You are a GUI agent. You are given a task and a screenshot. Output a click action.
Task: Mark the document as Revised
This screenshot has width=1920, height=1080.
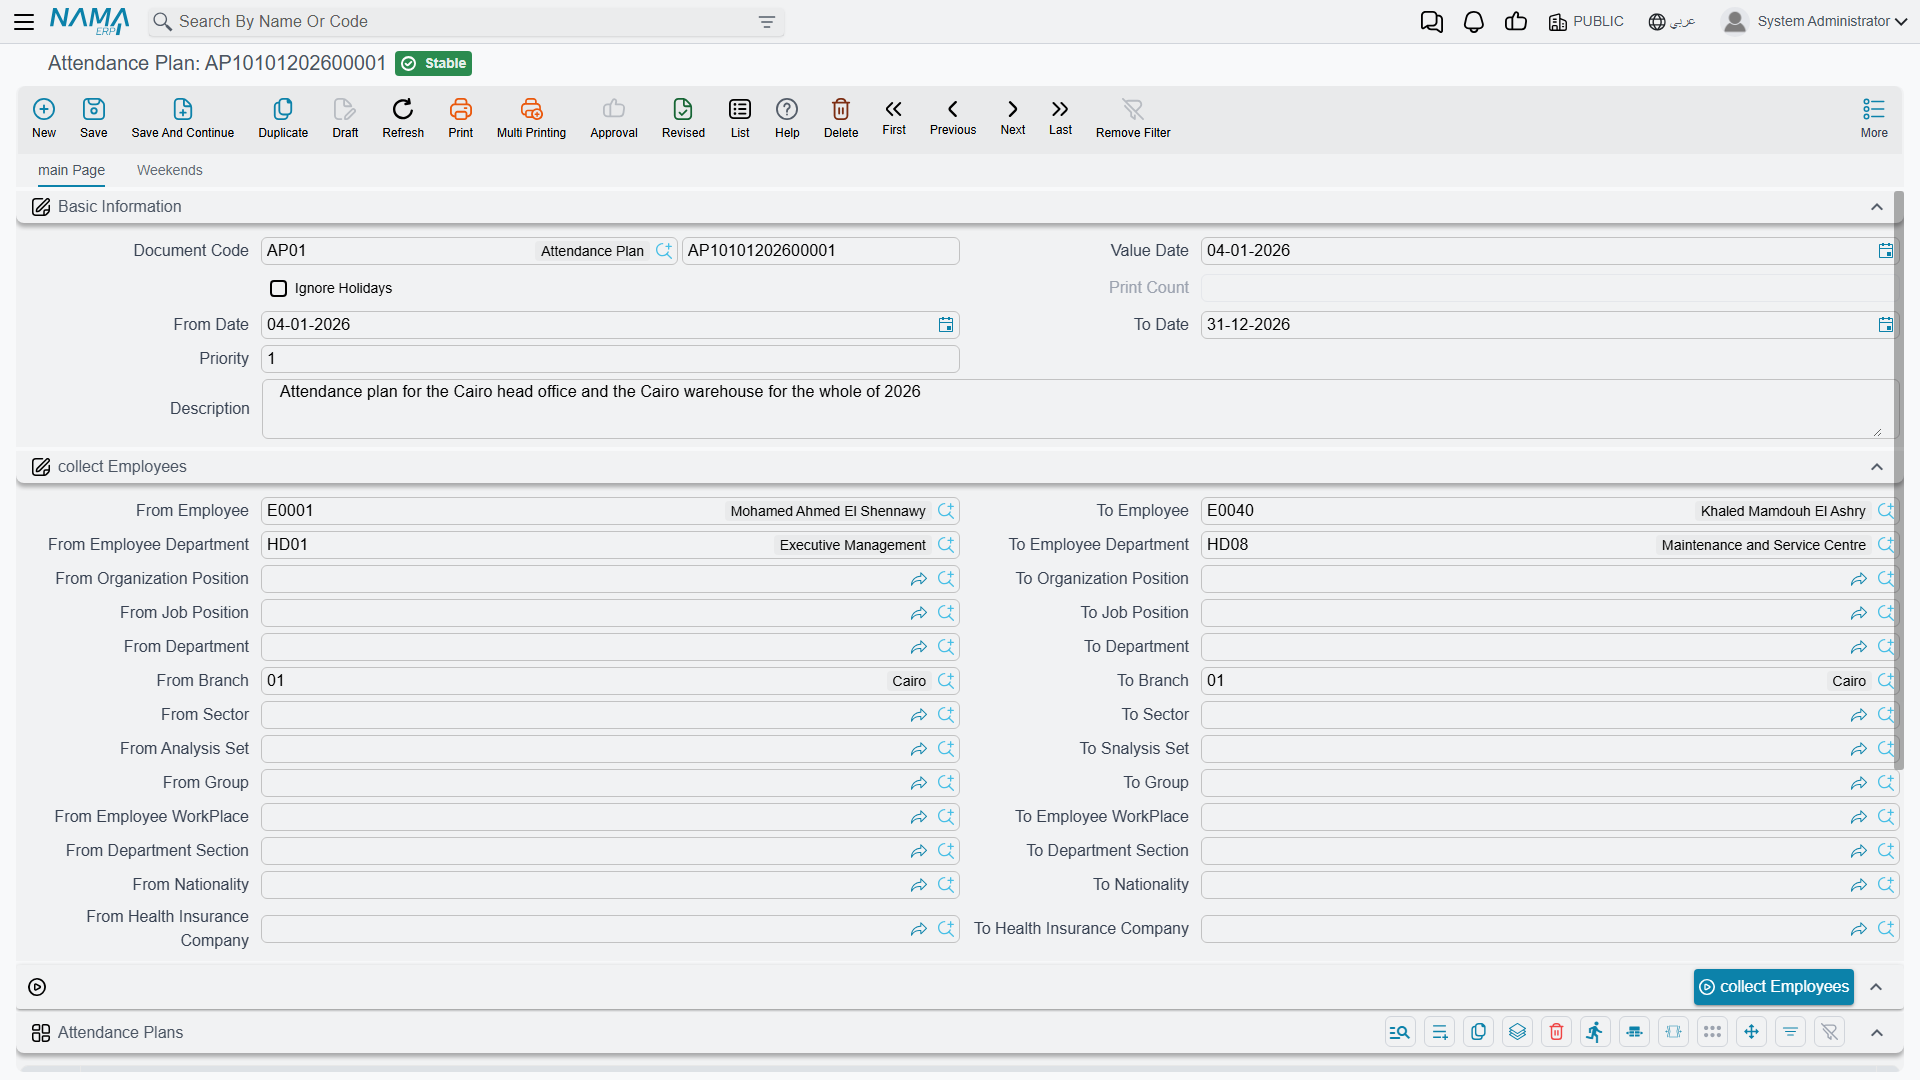click(683, 118)
